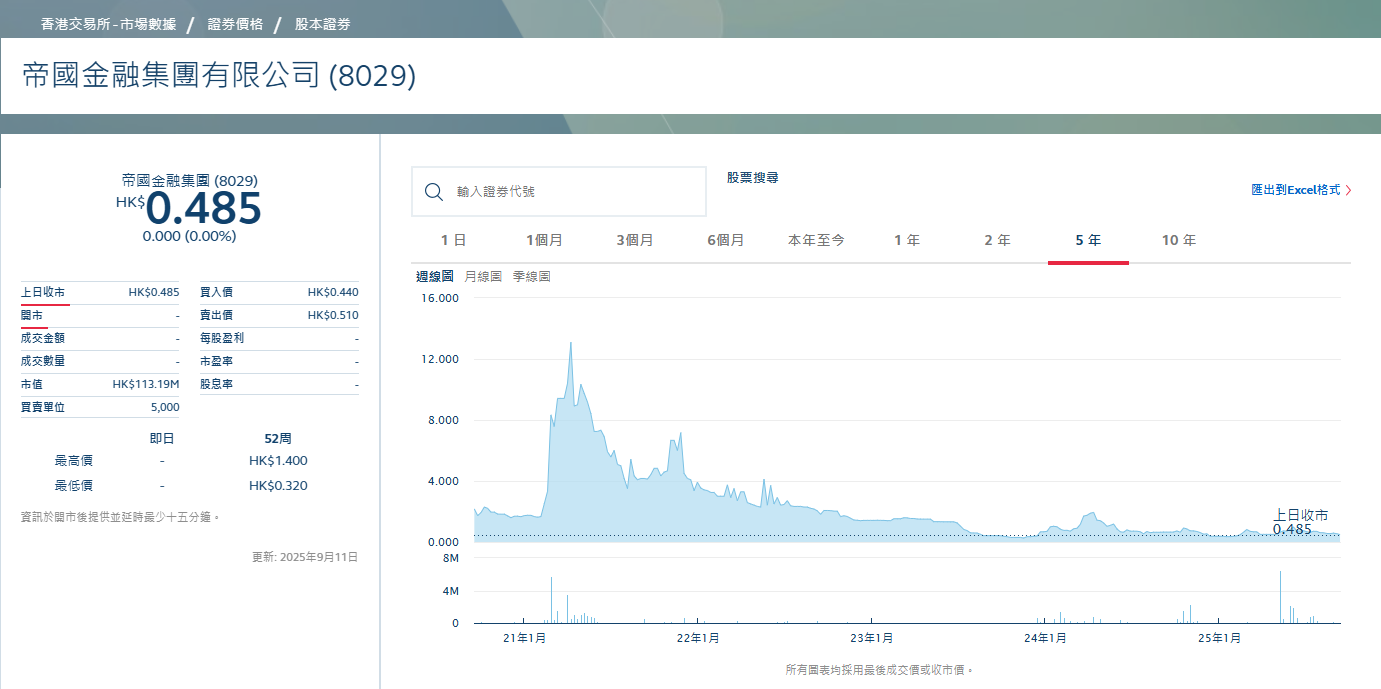
Task: Switch chart to 3個月 range
Action: pos(635,240)
